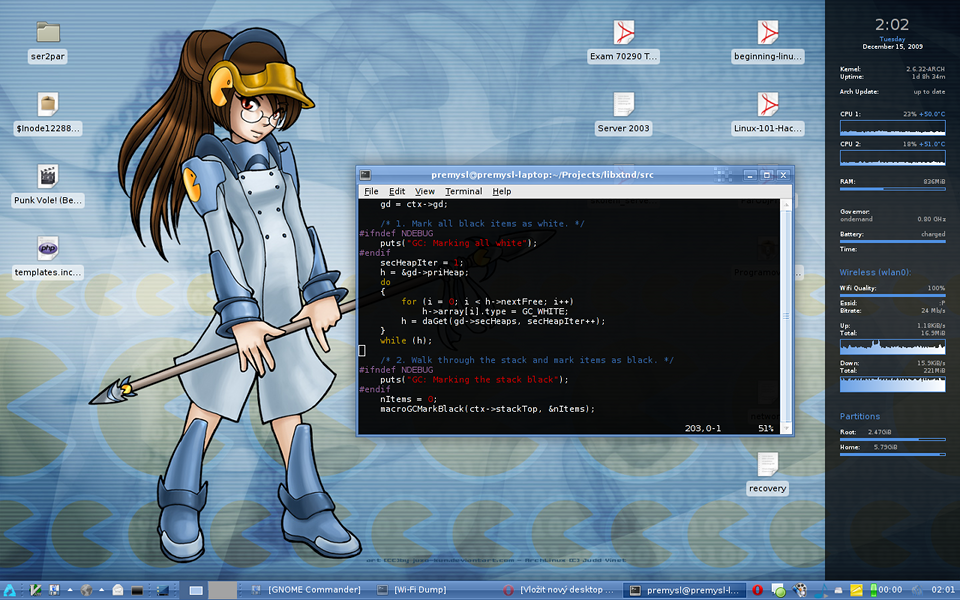Open the yellow network monitor tray icon
The width and height of the screenshot is (960, 600).
pyautogui.click(x=857, y=590)
